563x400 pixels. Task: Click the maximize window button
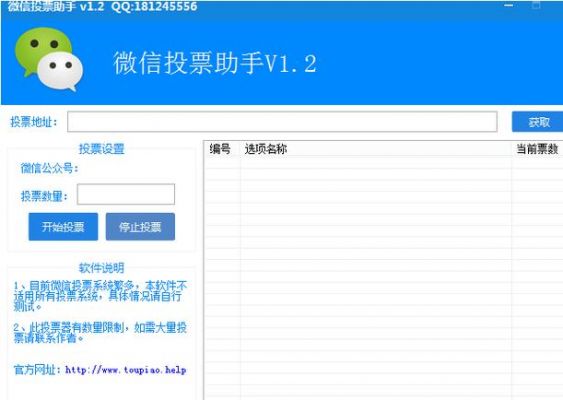(x=536, y=5)
